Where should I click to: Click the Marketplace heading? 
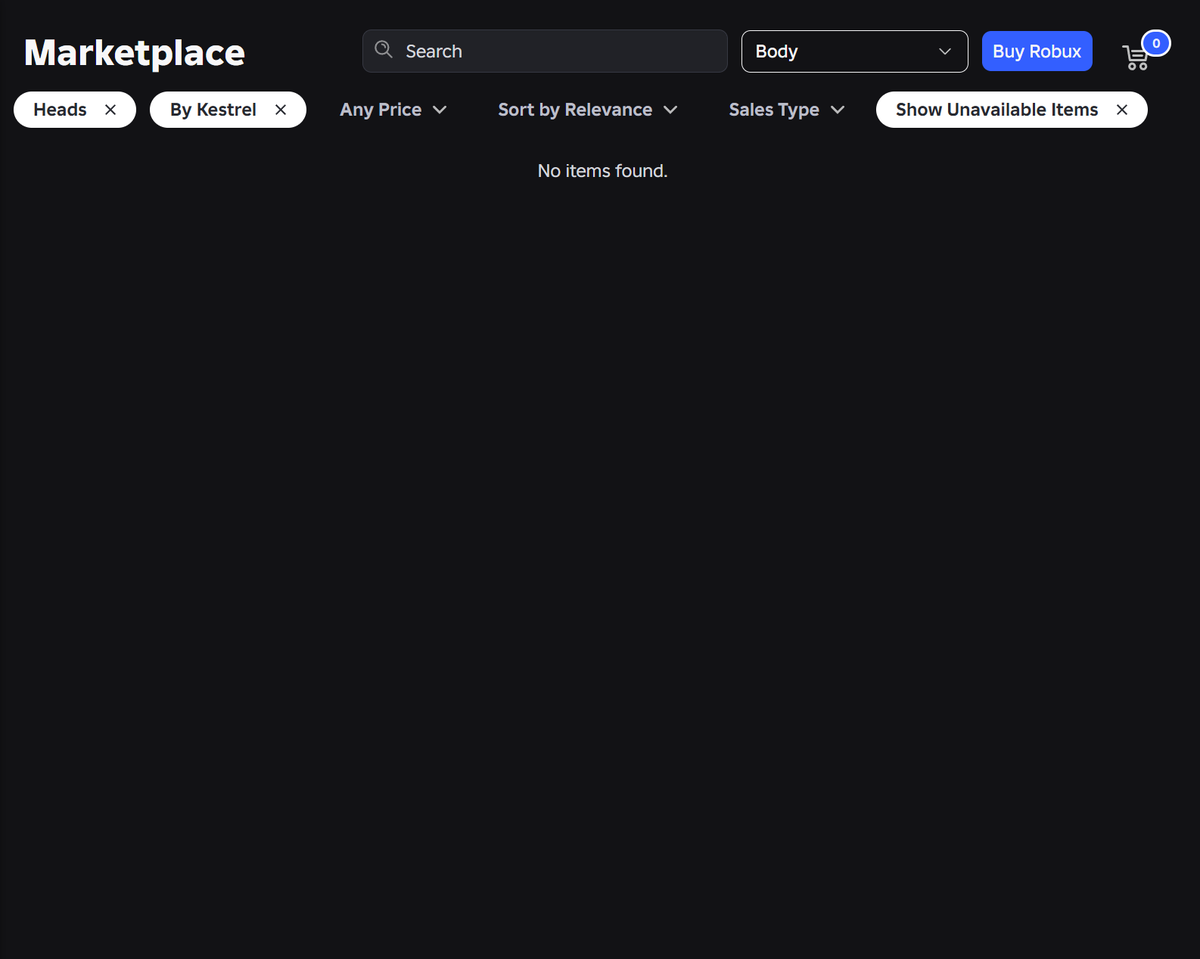pyautogui.click(x=134, y=53)
